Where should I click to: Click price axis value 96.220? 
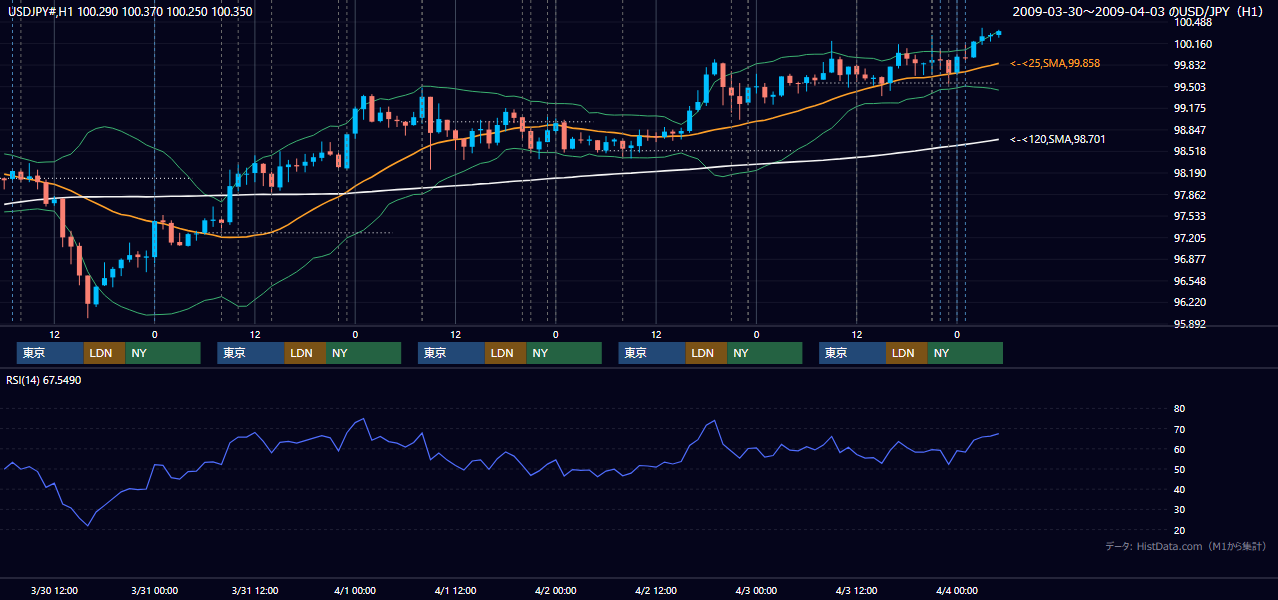tap(1190, 302)
